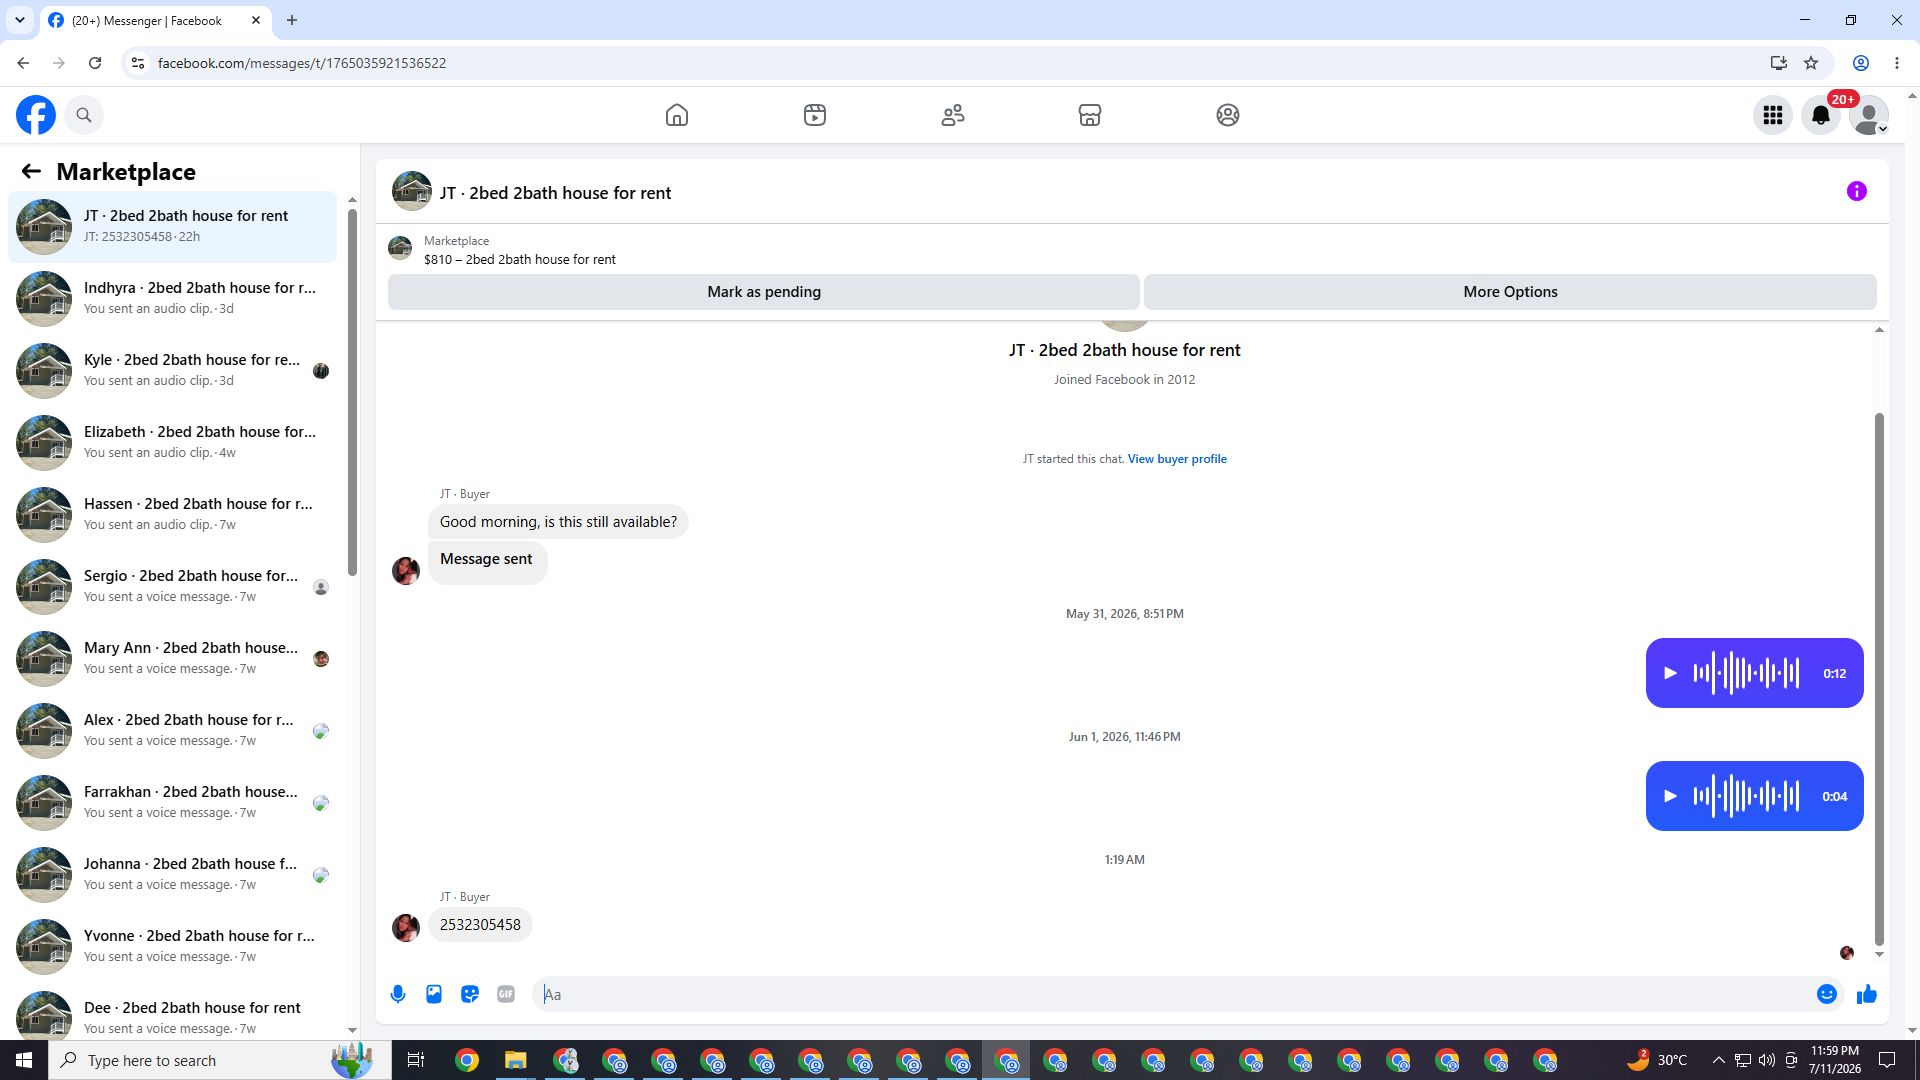Play the 0:12 voice message

[1670, 673]
